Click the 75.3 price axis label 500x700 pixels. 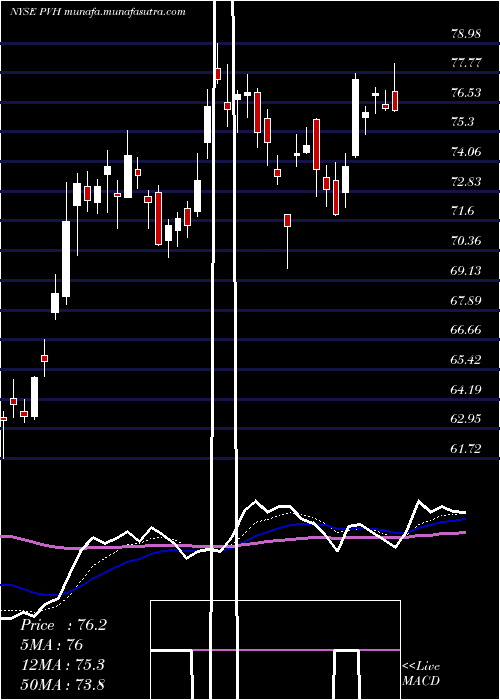pyautogui.click(x=462, y=122)
